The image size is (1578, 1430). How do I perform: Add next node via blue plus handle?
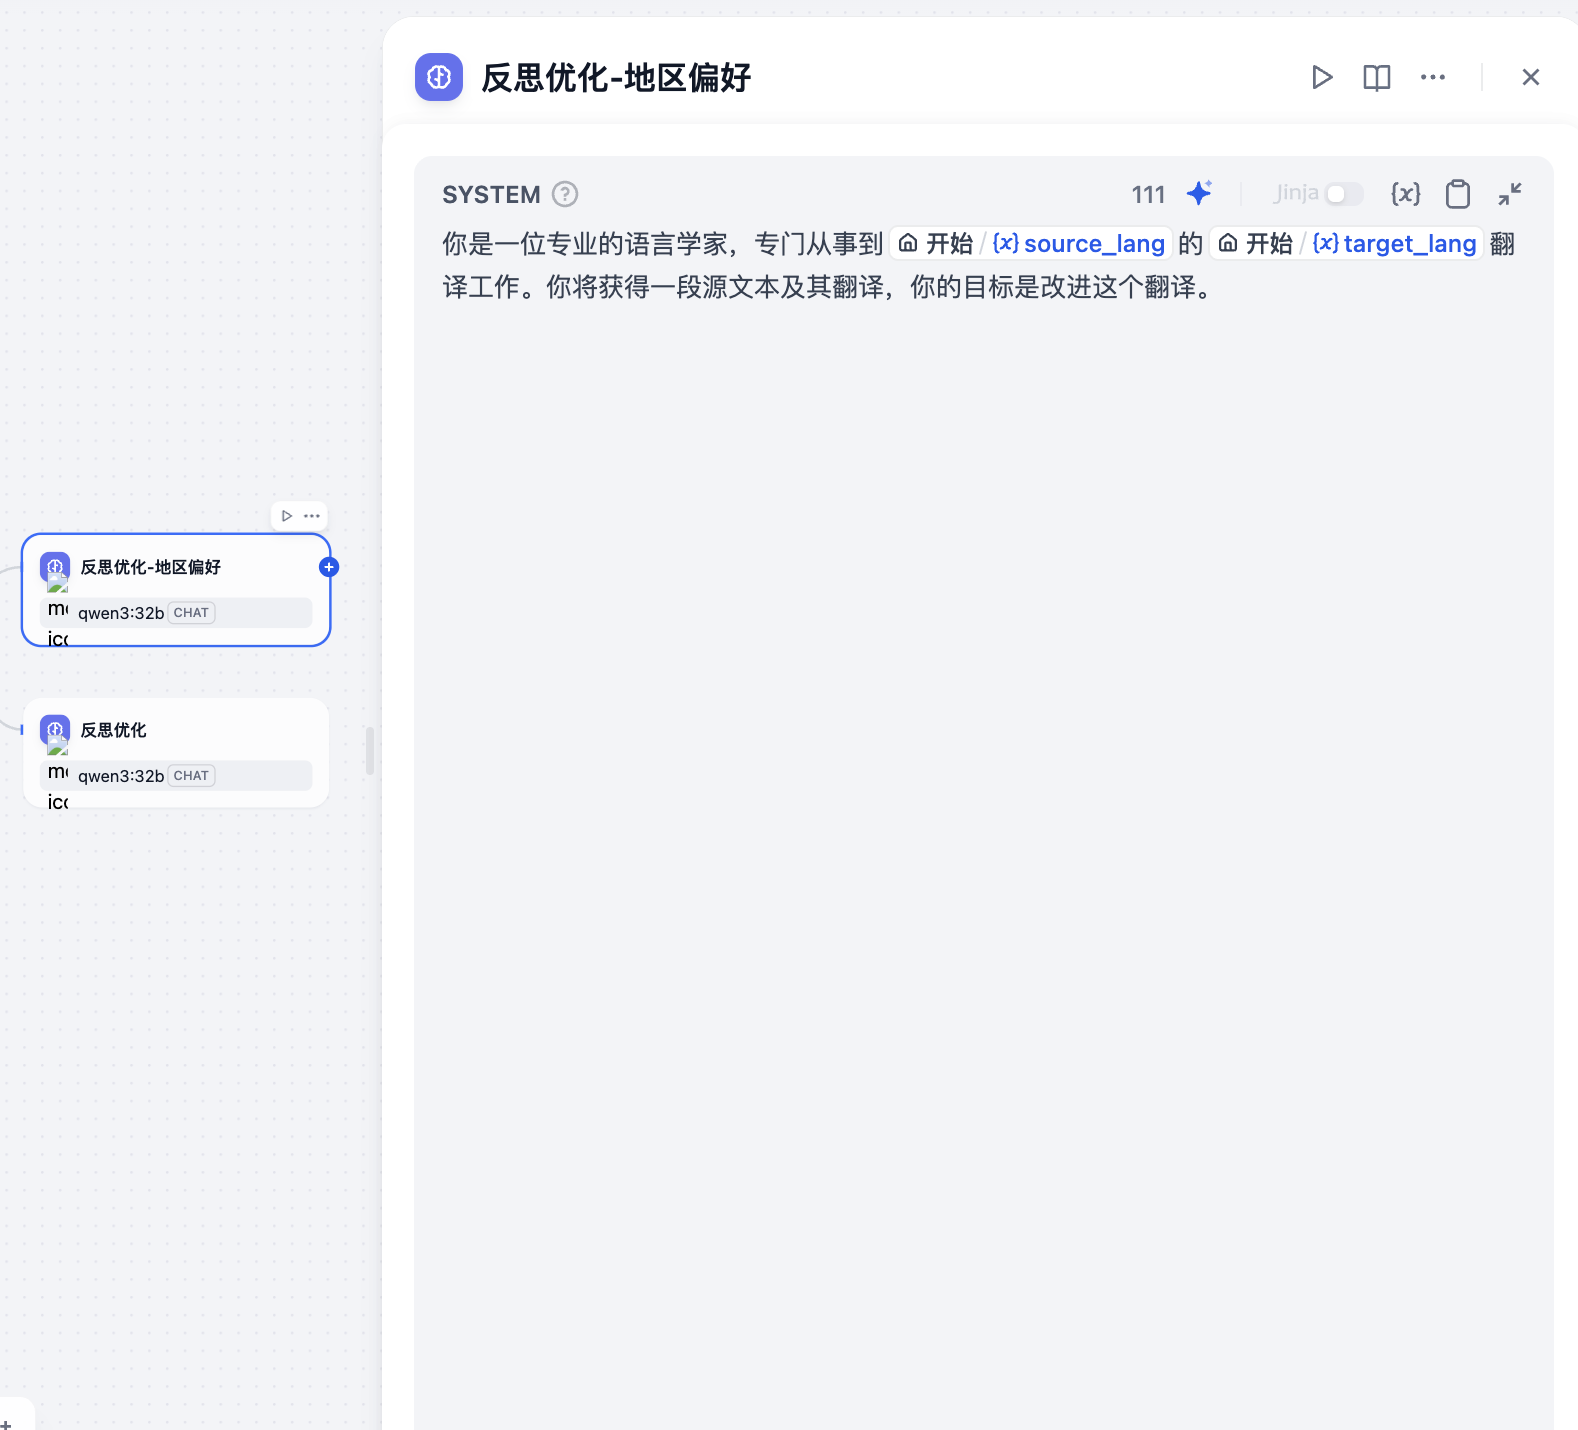329,567
